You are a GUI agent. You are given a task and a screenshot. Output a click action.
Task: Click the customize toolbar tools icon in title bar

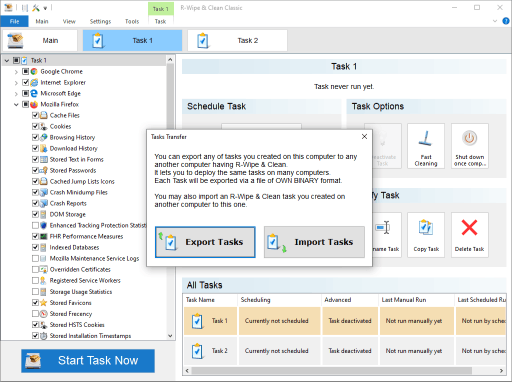tap(36, 8)
